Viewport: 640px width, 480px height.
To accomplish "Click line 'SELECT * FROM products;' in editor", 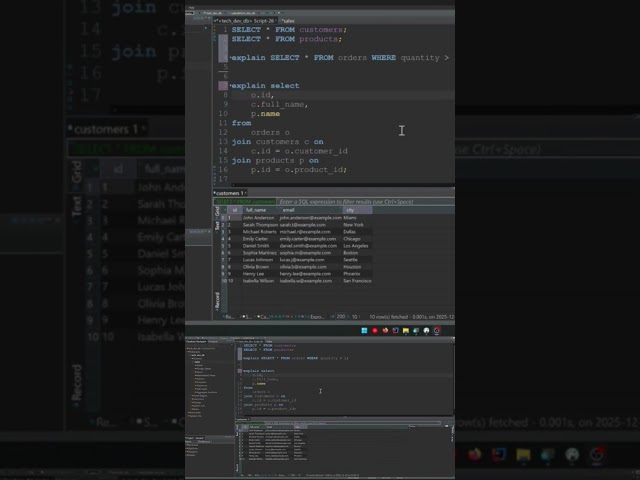I will pyautogui.click(x=287, y=39).
